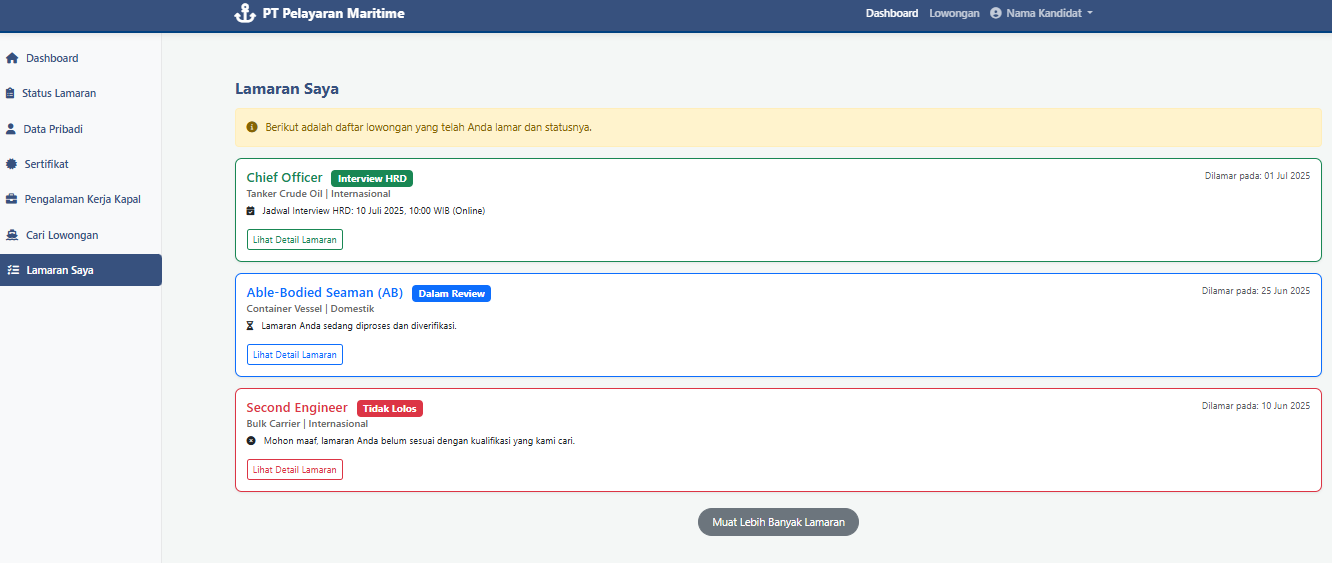Viewport: 1332px width, 563px height.
Task: Click the certificate badge icon for Sertifikat
Action: (x=11, y=164)
